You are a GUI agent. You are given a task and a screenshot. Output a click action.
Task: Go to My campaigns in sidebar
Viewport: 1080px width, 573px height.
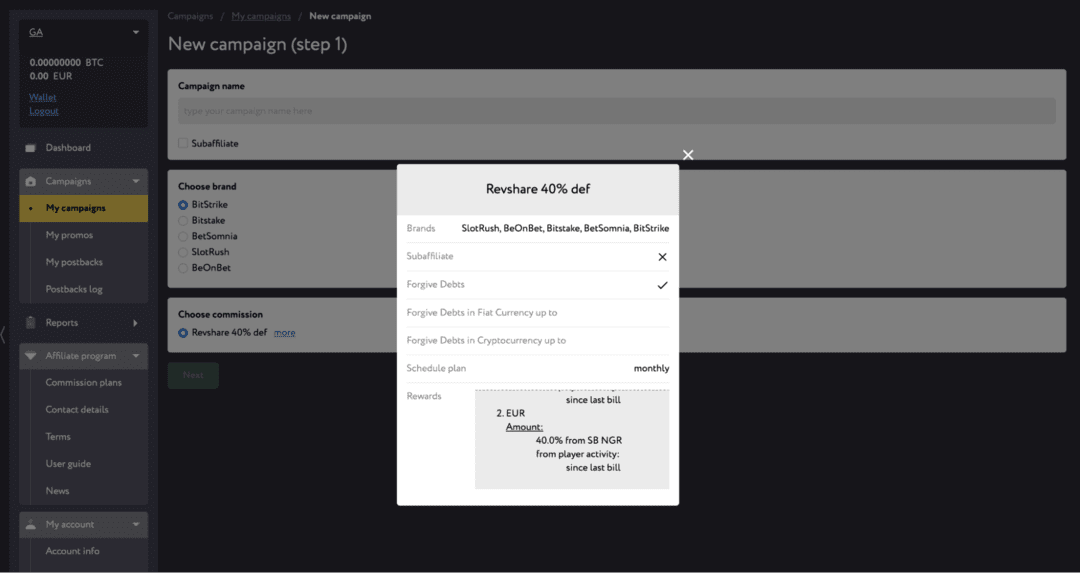[83, 208]
